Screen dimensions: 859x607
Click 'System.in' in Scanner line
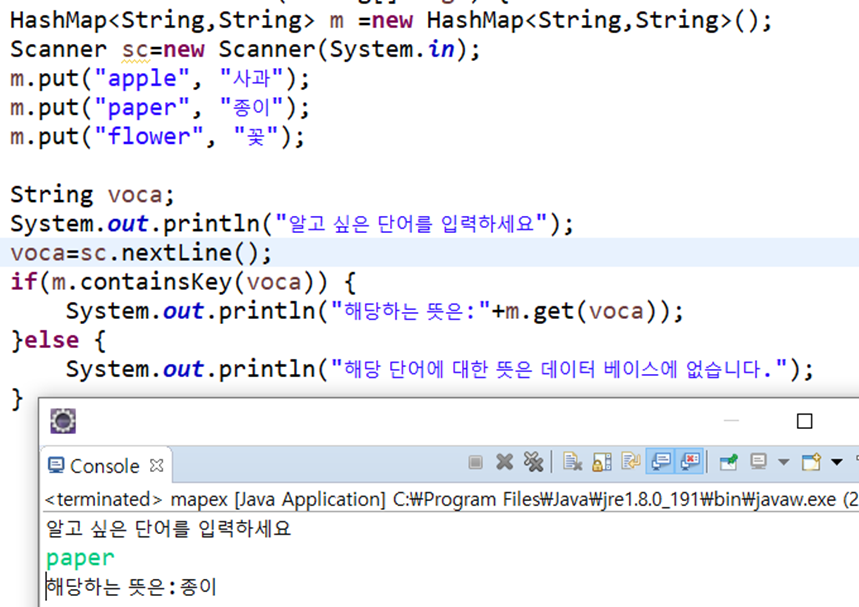(392, 50)
